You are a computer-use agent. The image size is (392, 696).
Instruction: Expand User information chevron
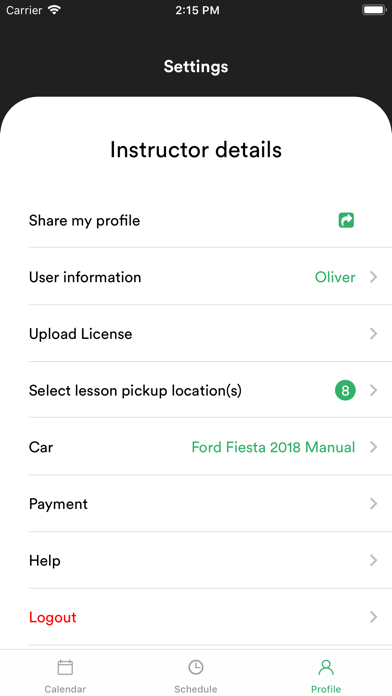373,277
